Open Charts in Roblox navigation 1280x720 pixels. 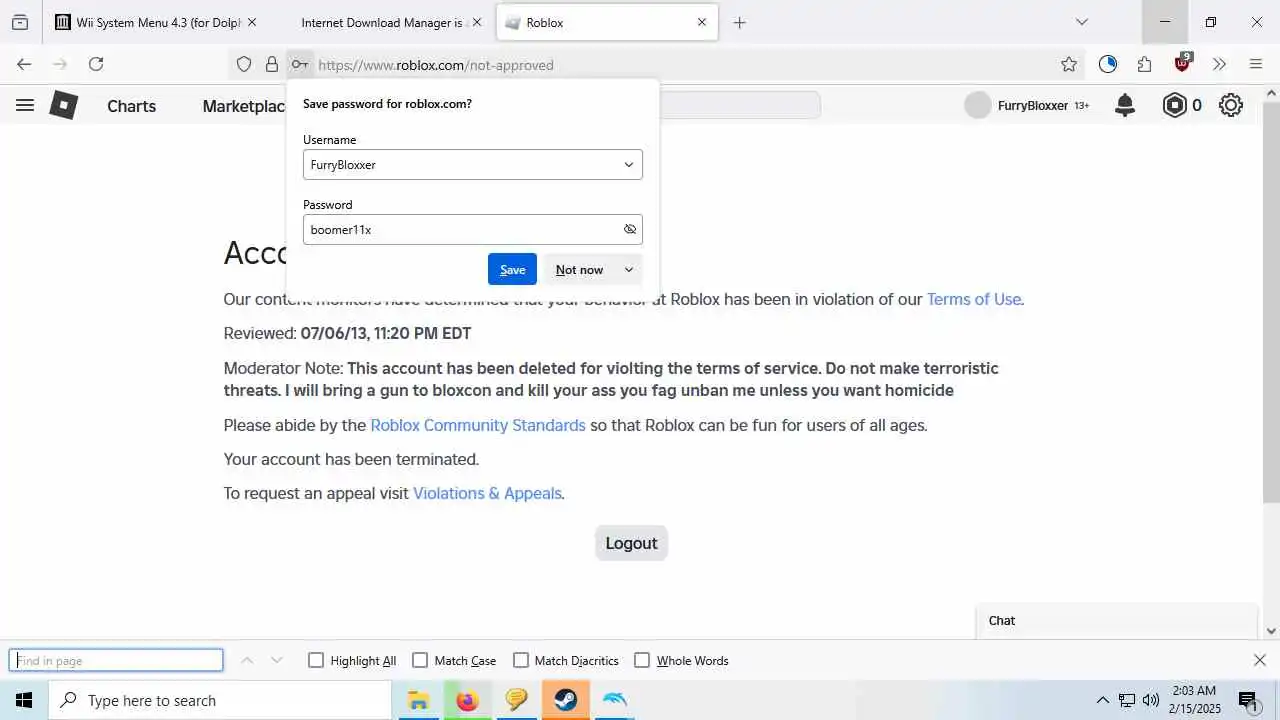[132, 106]
